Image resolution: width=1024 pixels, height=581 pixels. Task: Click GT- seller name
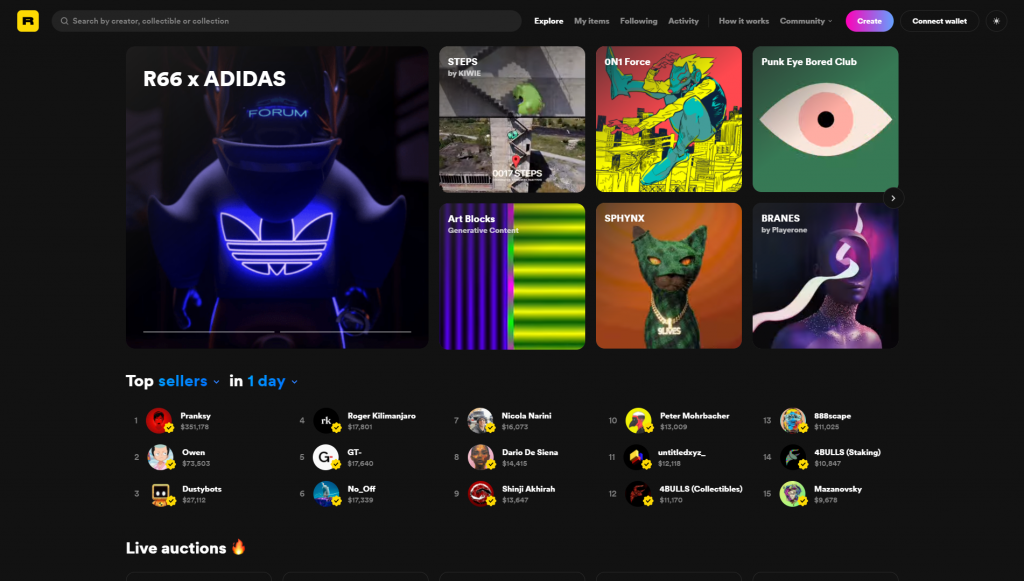355,452
